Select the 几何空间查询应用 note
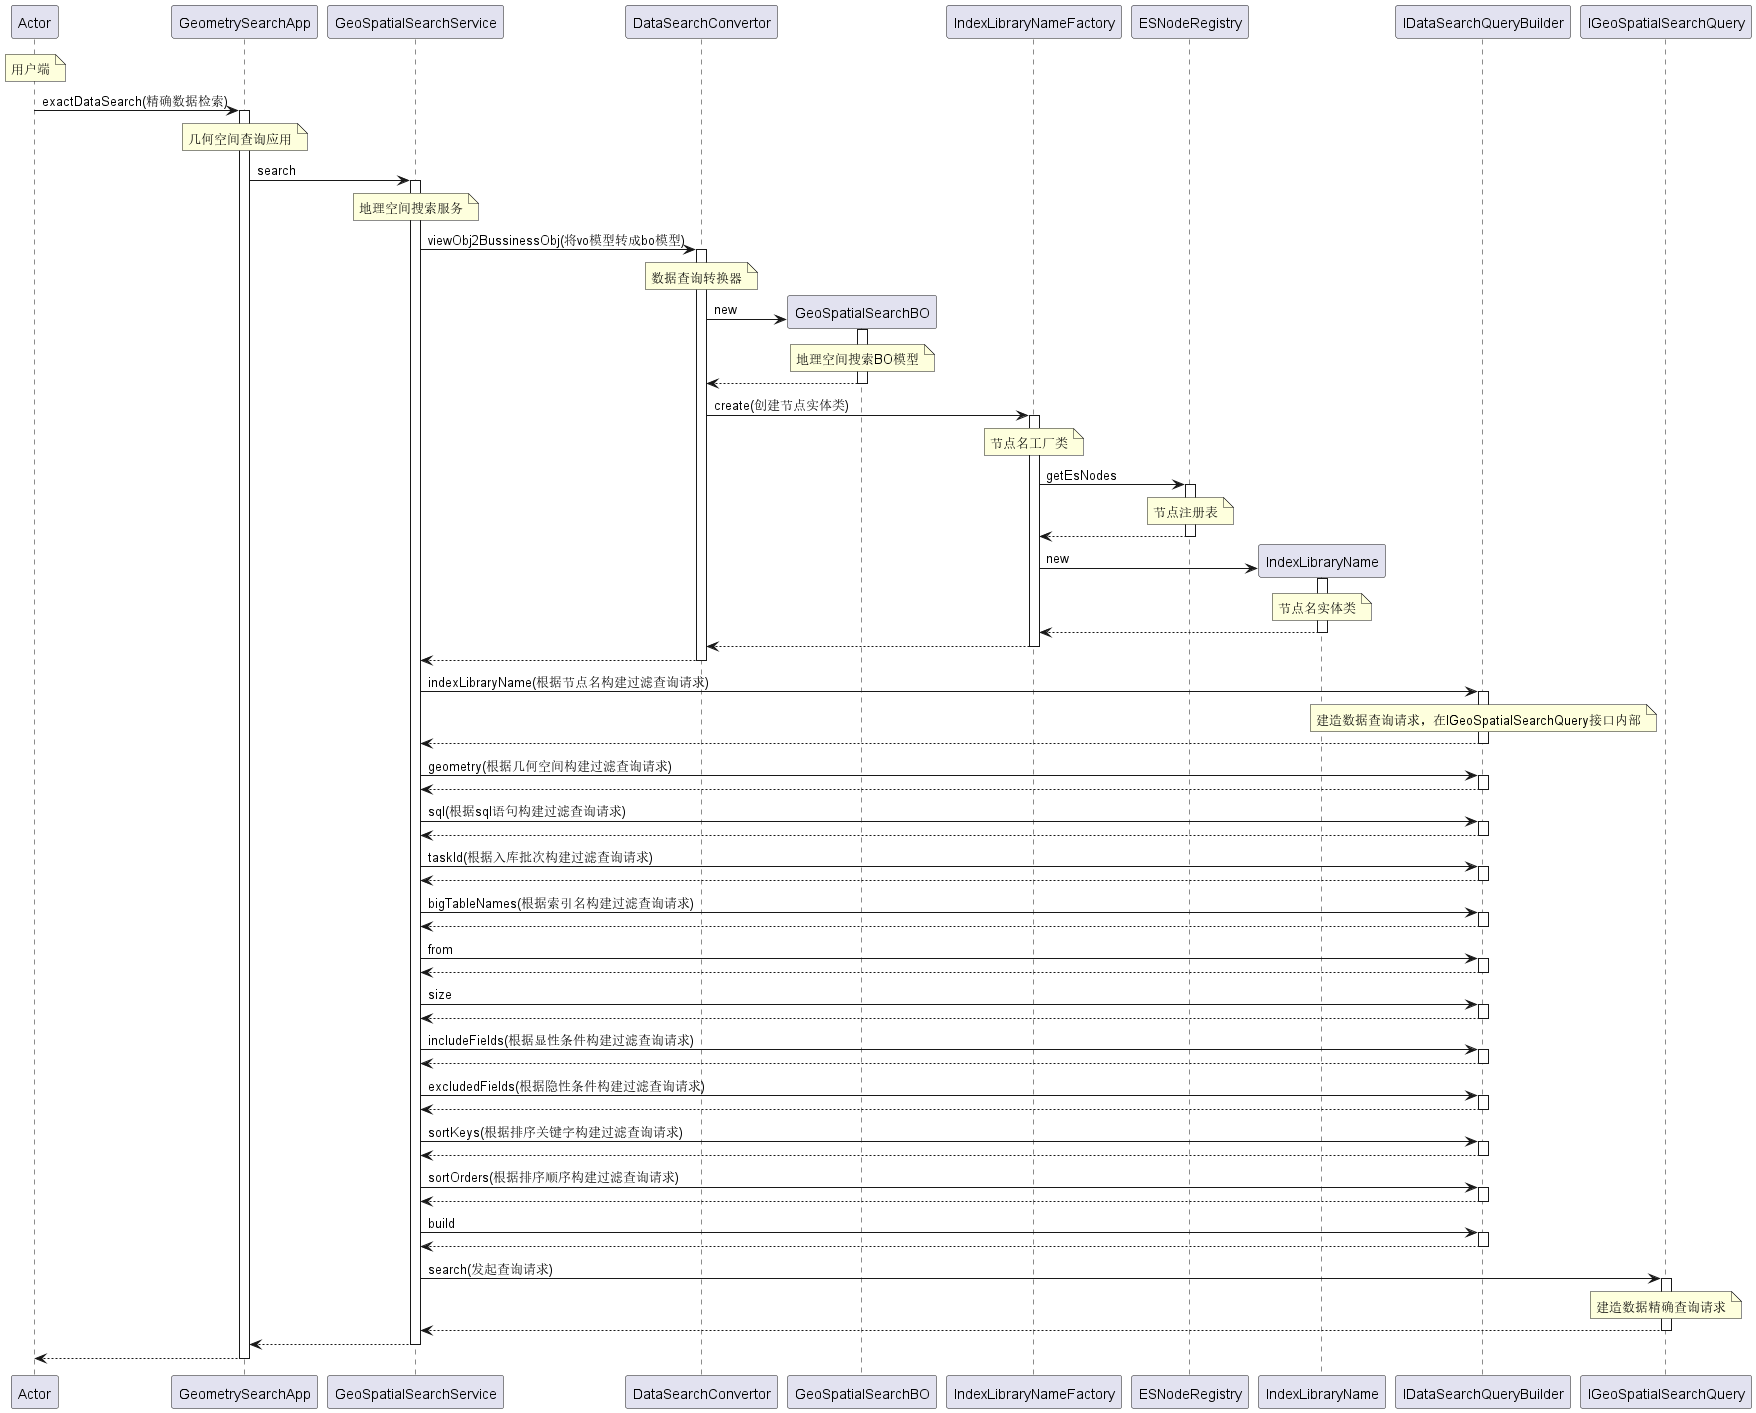 click(x=243, y=139)
